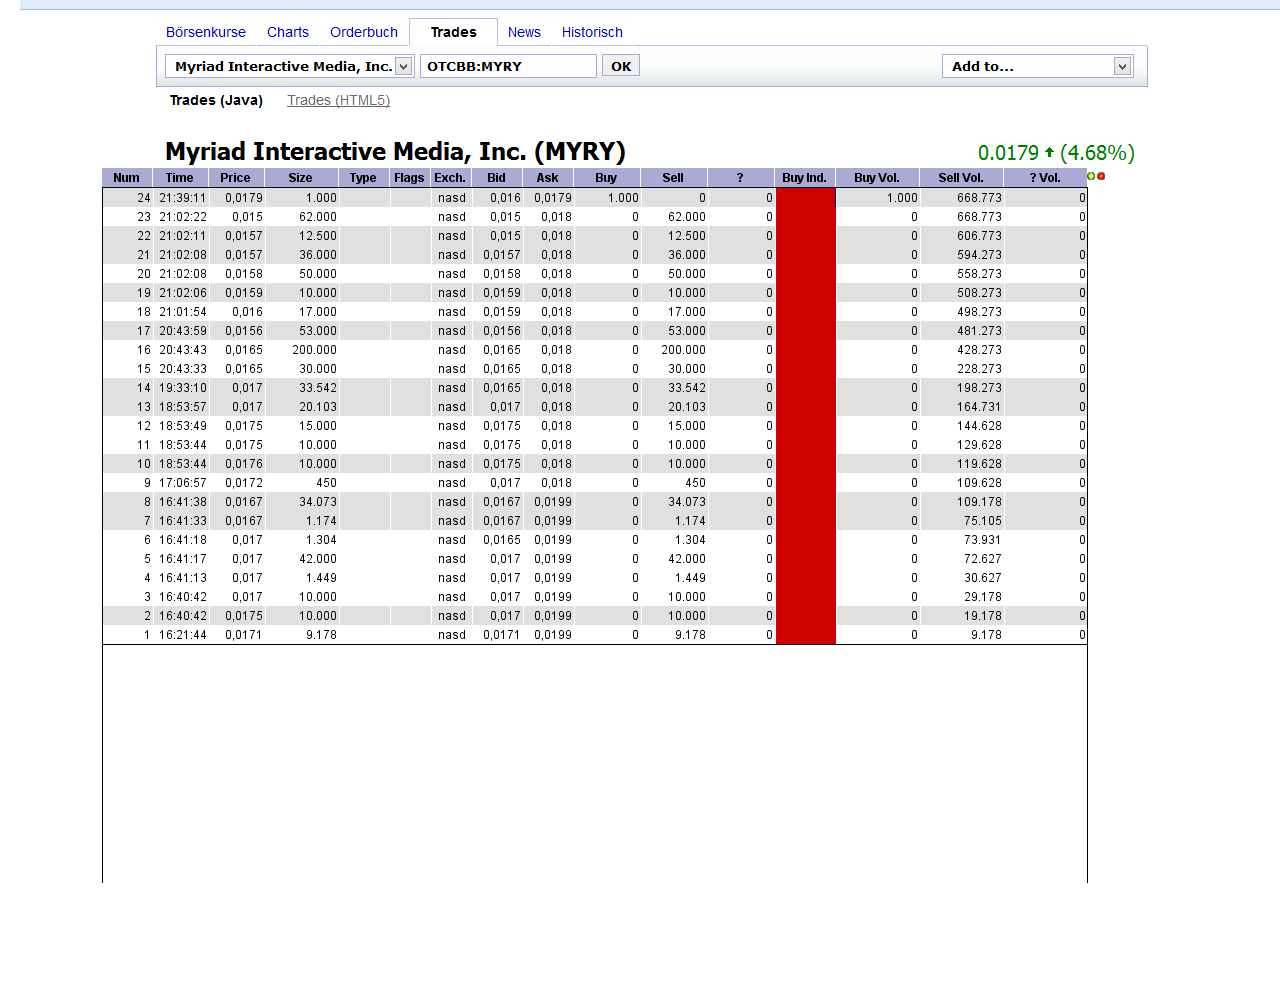
Task: Click the Size column header
Action: 300,178
